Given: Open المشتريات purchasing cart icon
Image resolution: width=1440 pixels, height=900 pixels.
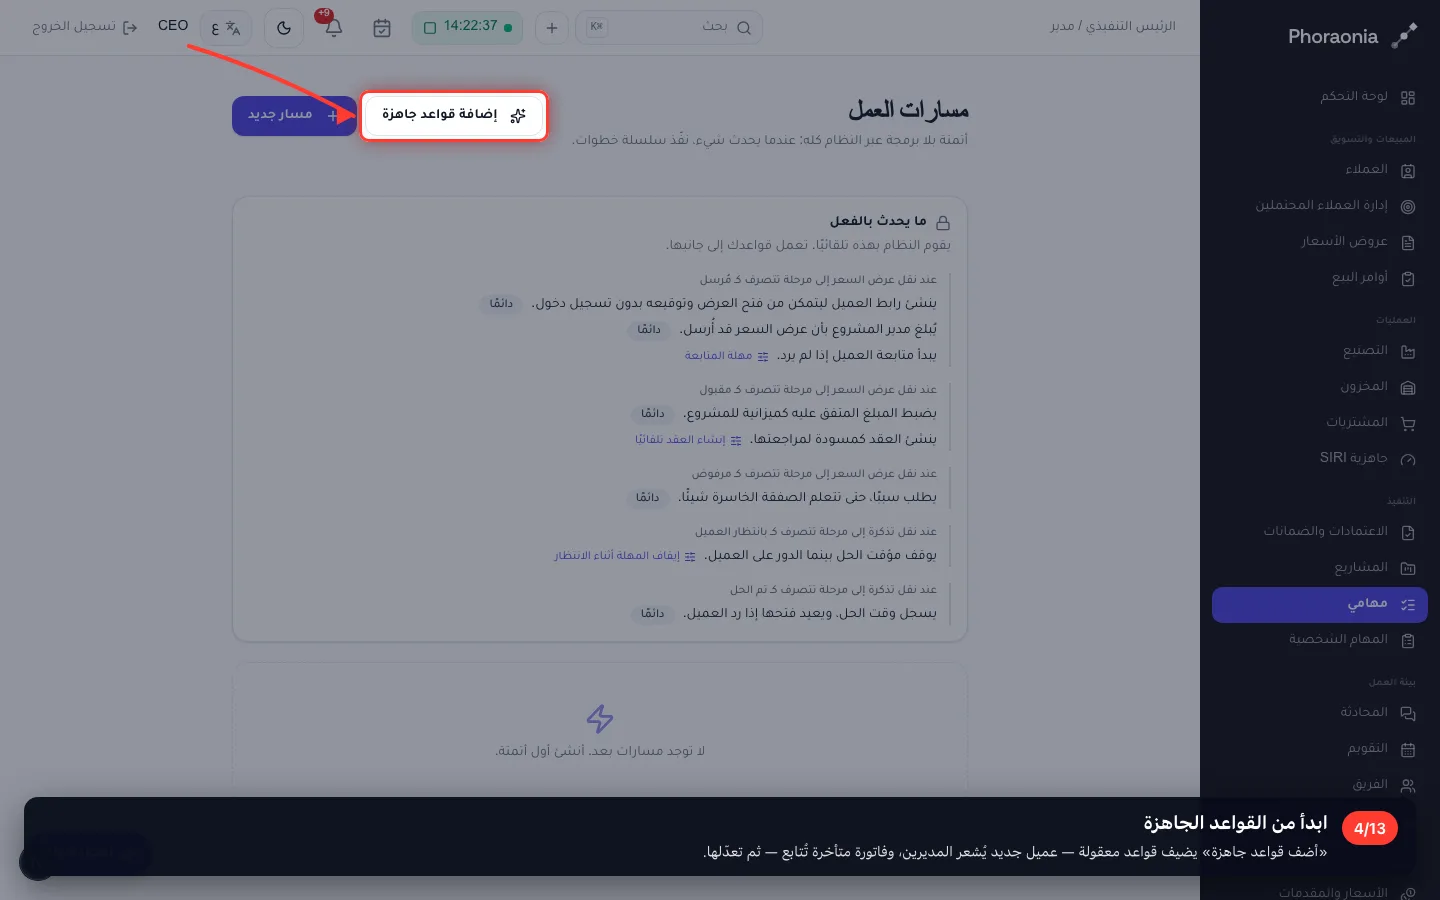Looking at the screenshot, I should coord(1408,423).
